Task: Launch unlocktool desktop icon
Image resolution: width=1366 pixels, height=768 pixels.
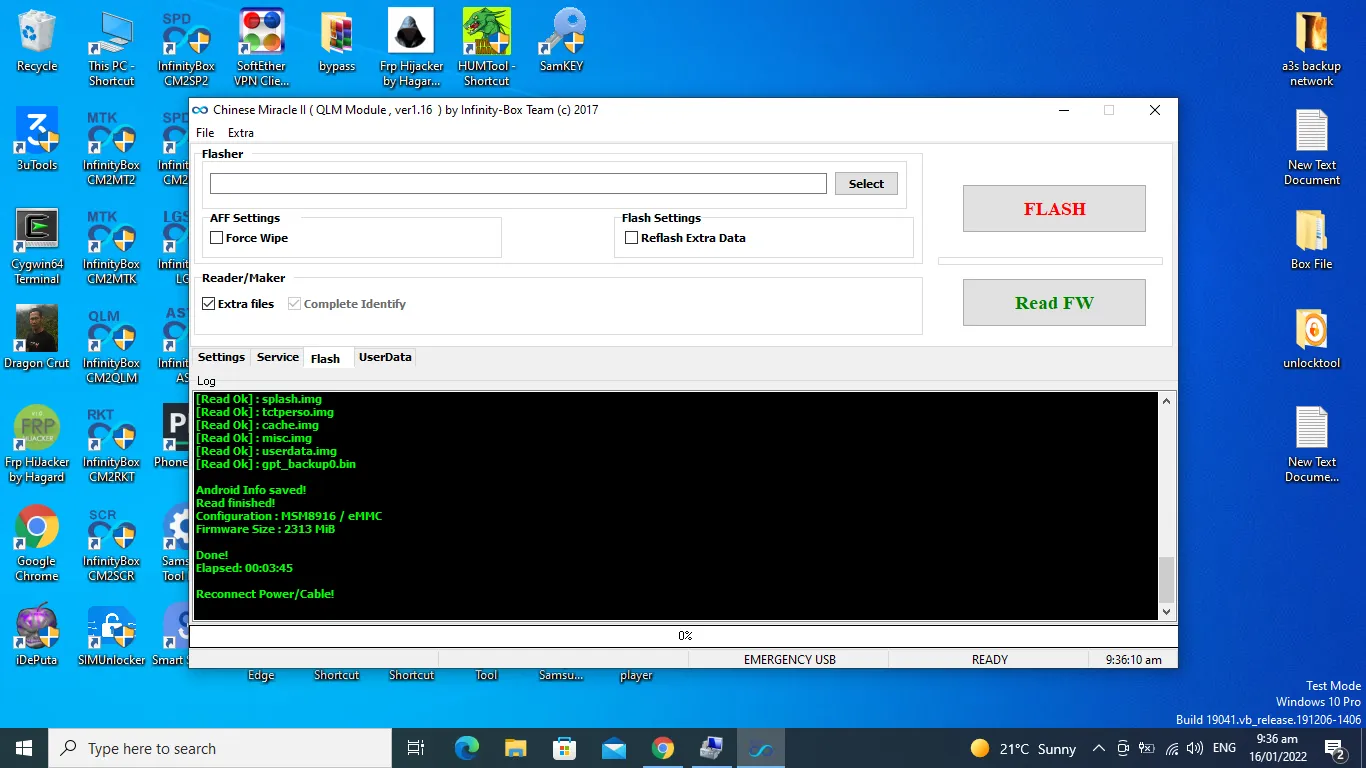Action: click(1311, 339)
